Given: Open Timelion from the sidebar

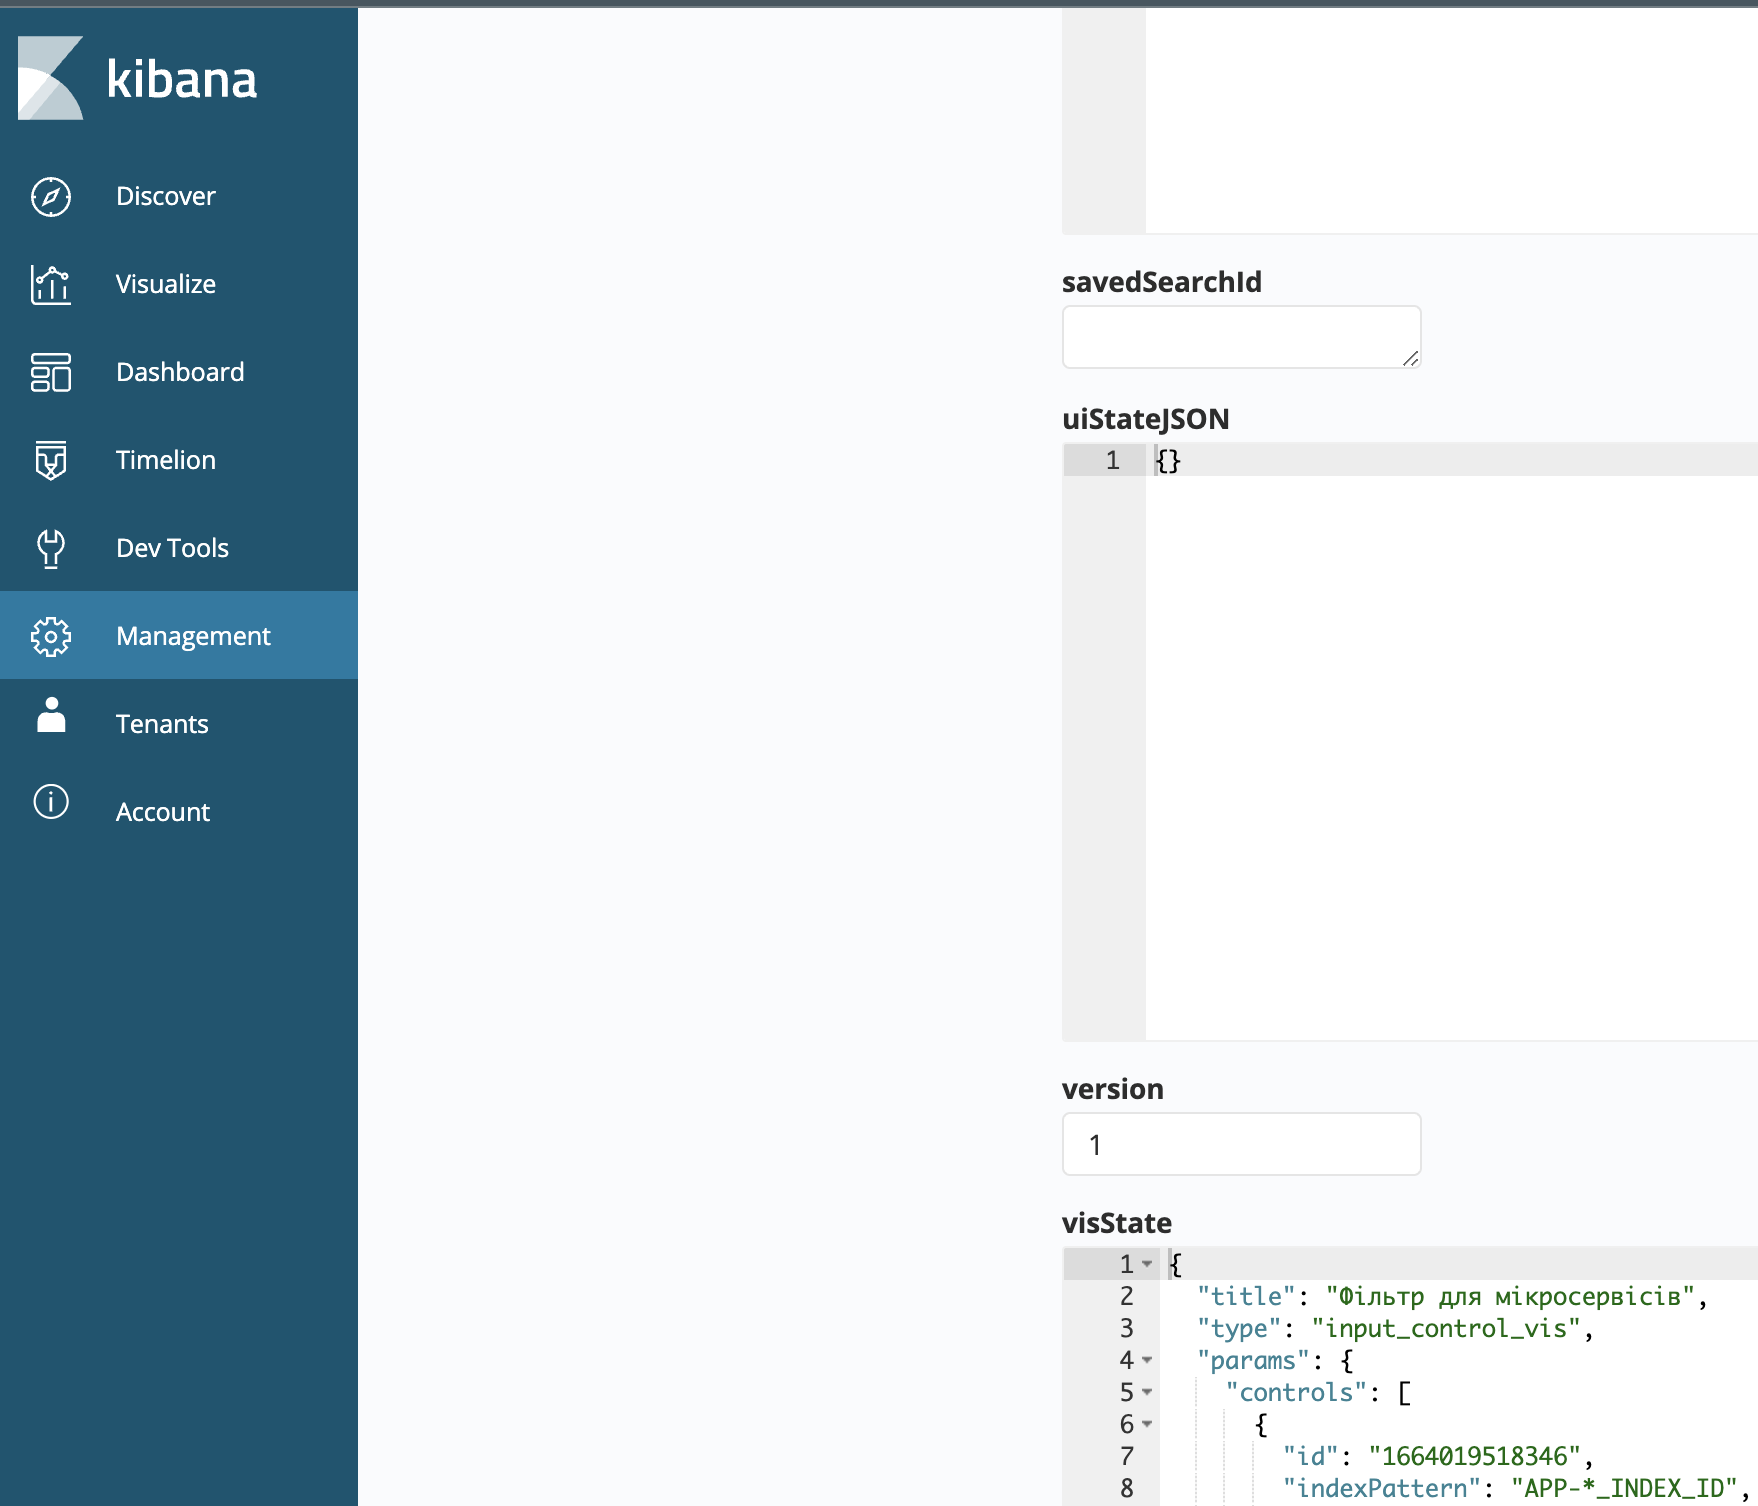Looking at the screenshot, I should (166, 460).
